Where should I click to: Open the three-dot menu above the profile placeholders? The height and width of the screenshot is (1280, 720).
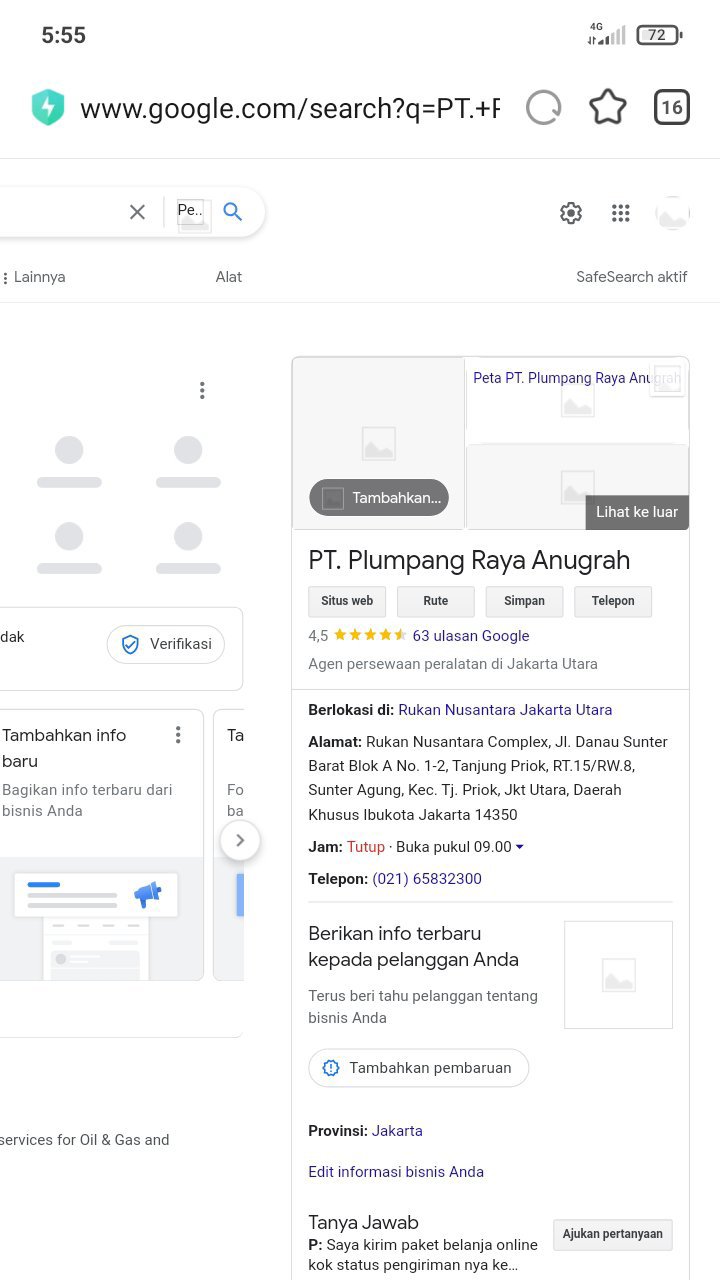pyautogui.click(x=202, y=391)
